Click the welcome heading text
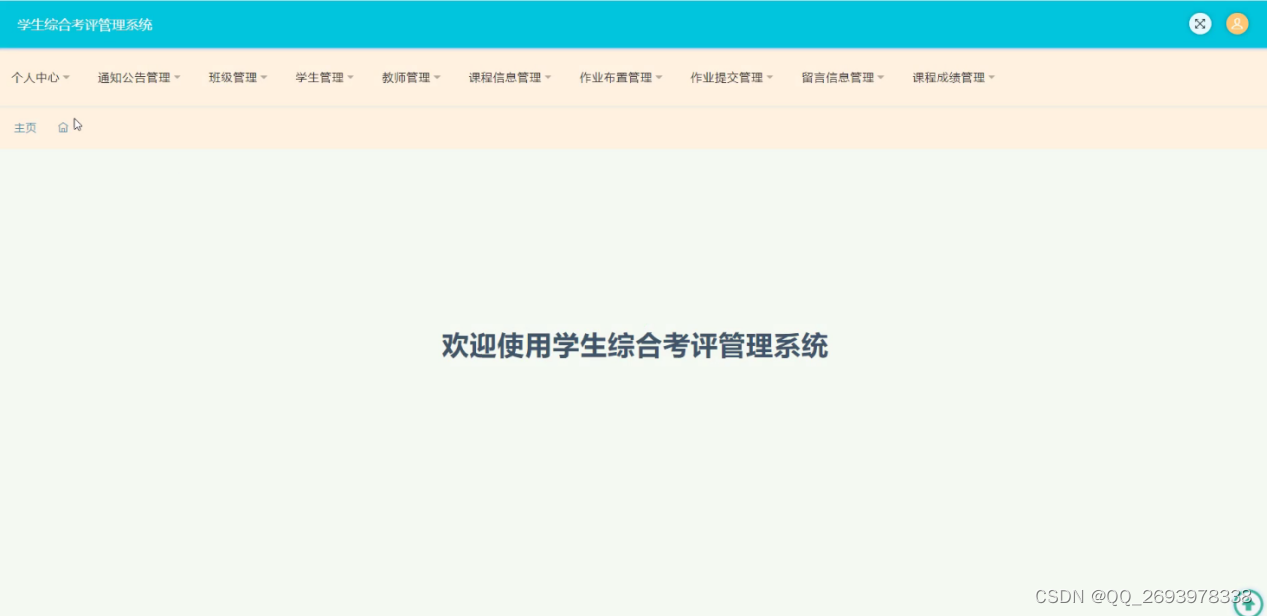1267x616 pixels. (x=633, y=344)
